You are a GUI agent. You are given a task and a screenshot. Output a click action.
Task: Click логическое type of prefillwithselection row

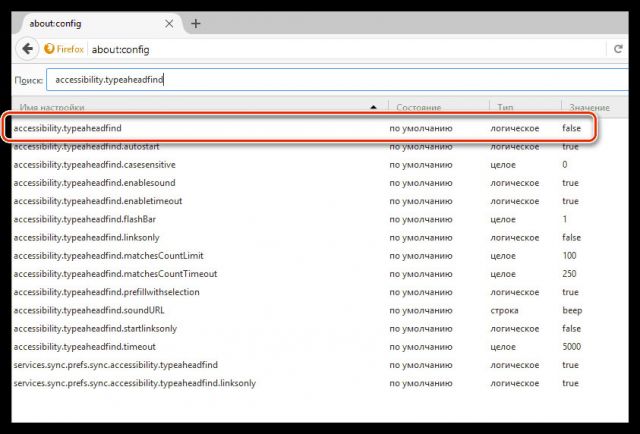(514, 292)
